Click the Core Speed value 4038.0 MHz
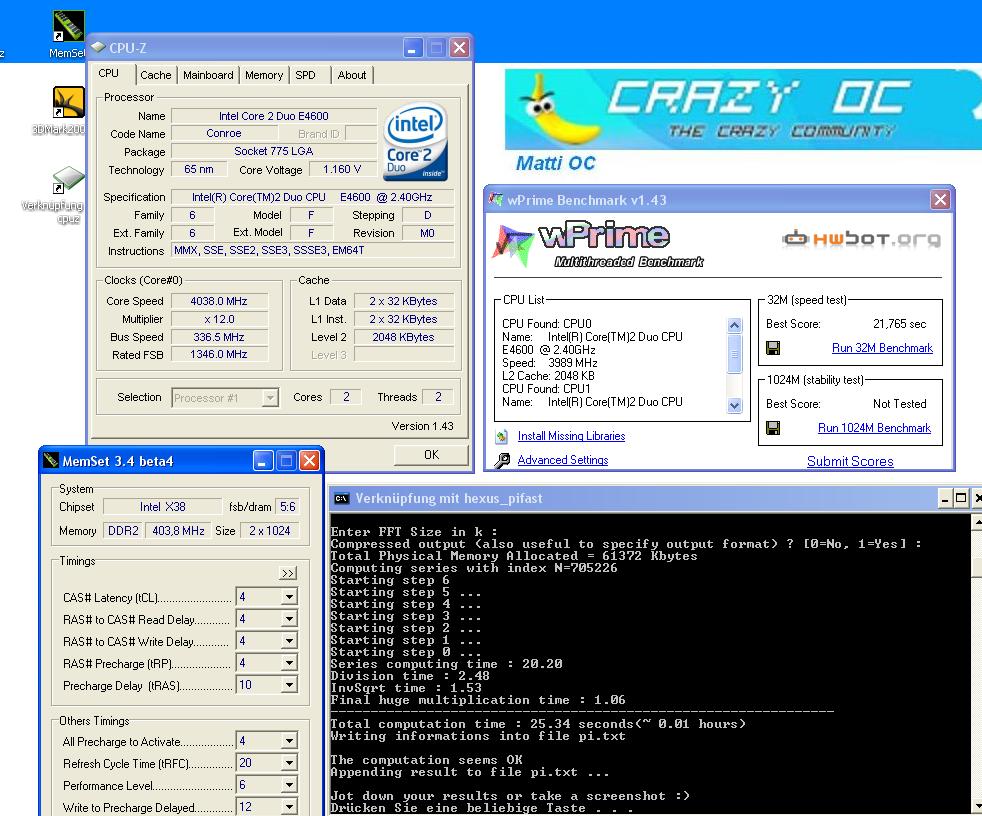This screenshot has width=982, height=816. pos(219,301)
